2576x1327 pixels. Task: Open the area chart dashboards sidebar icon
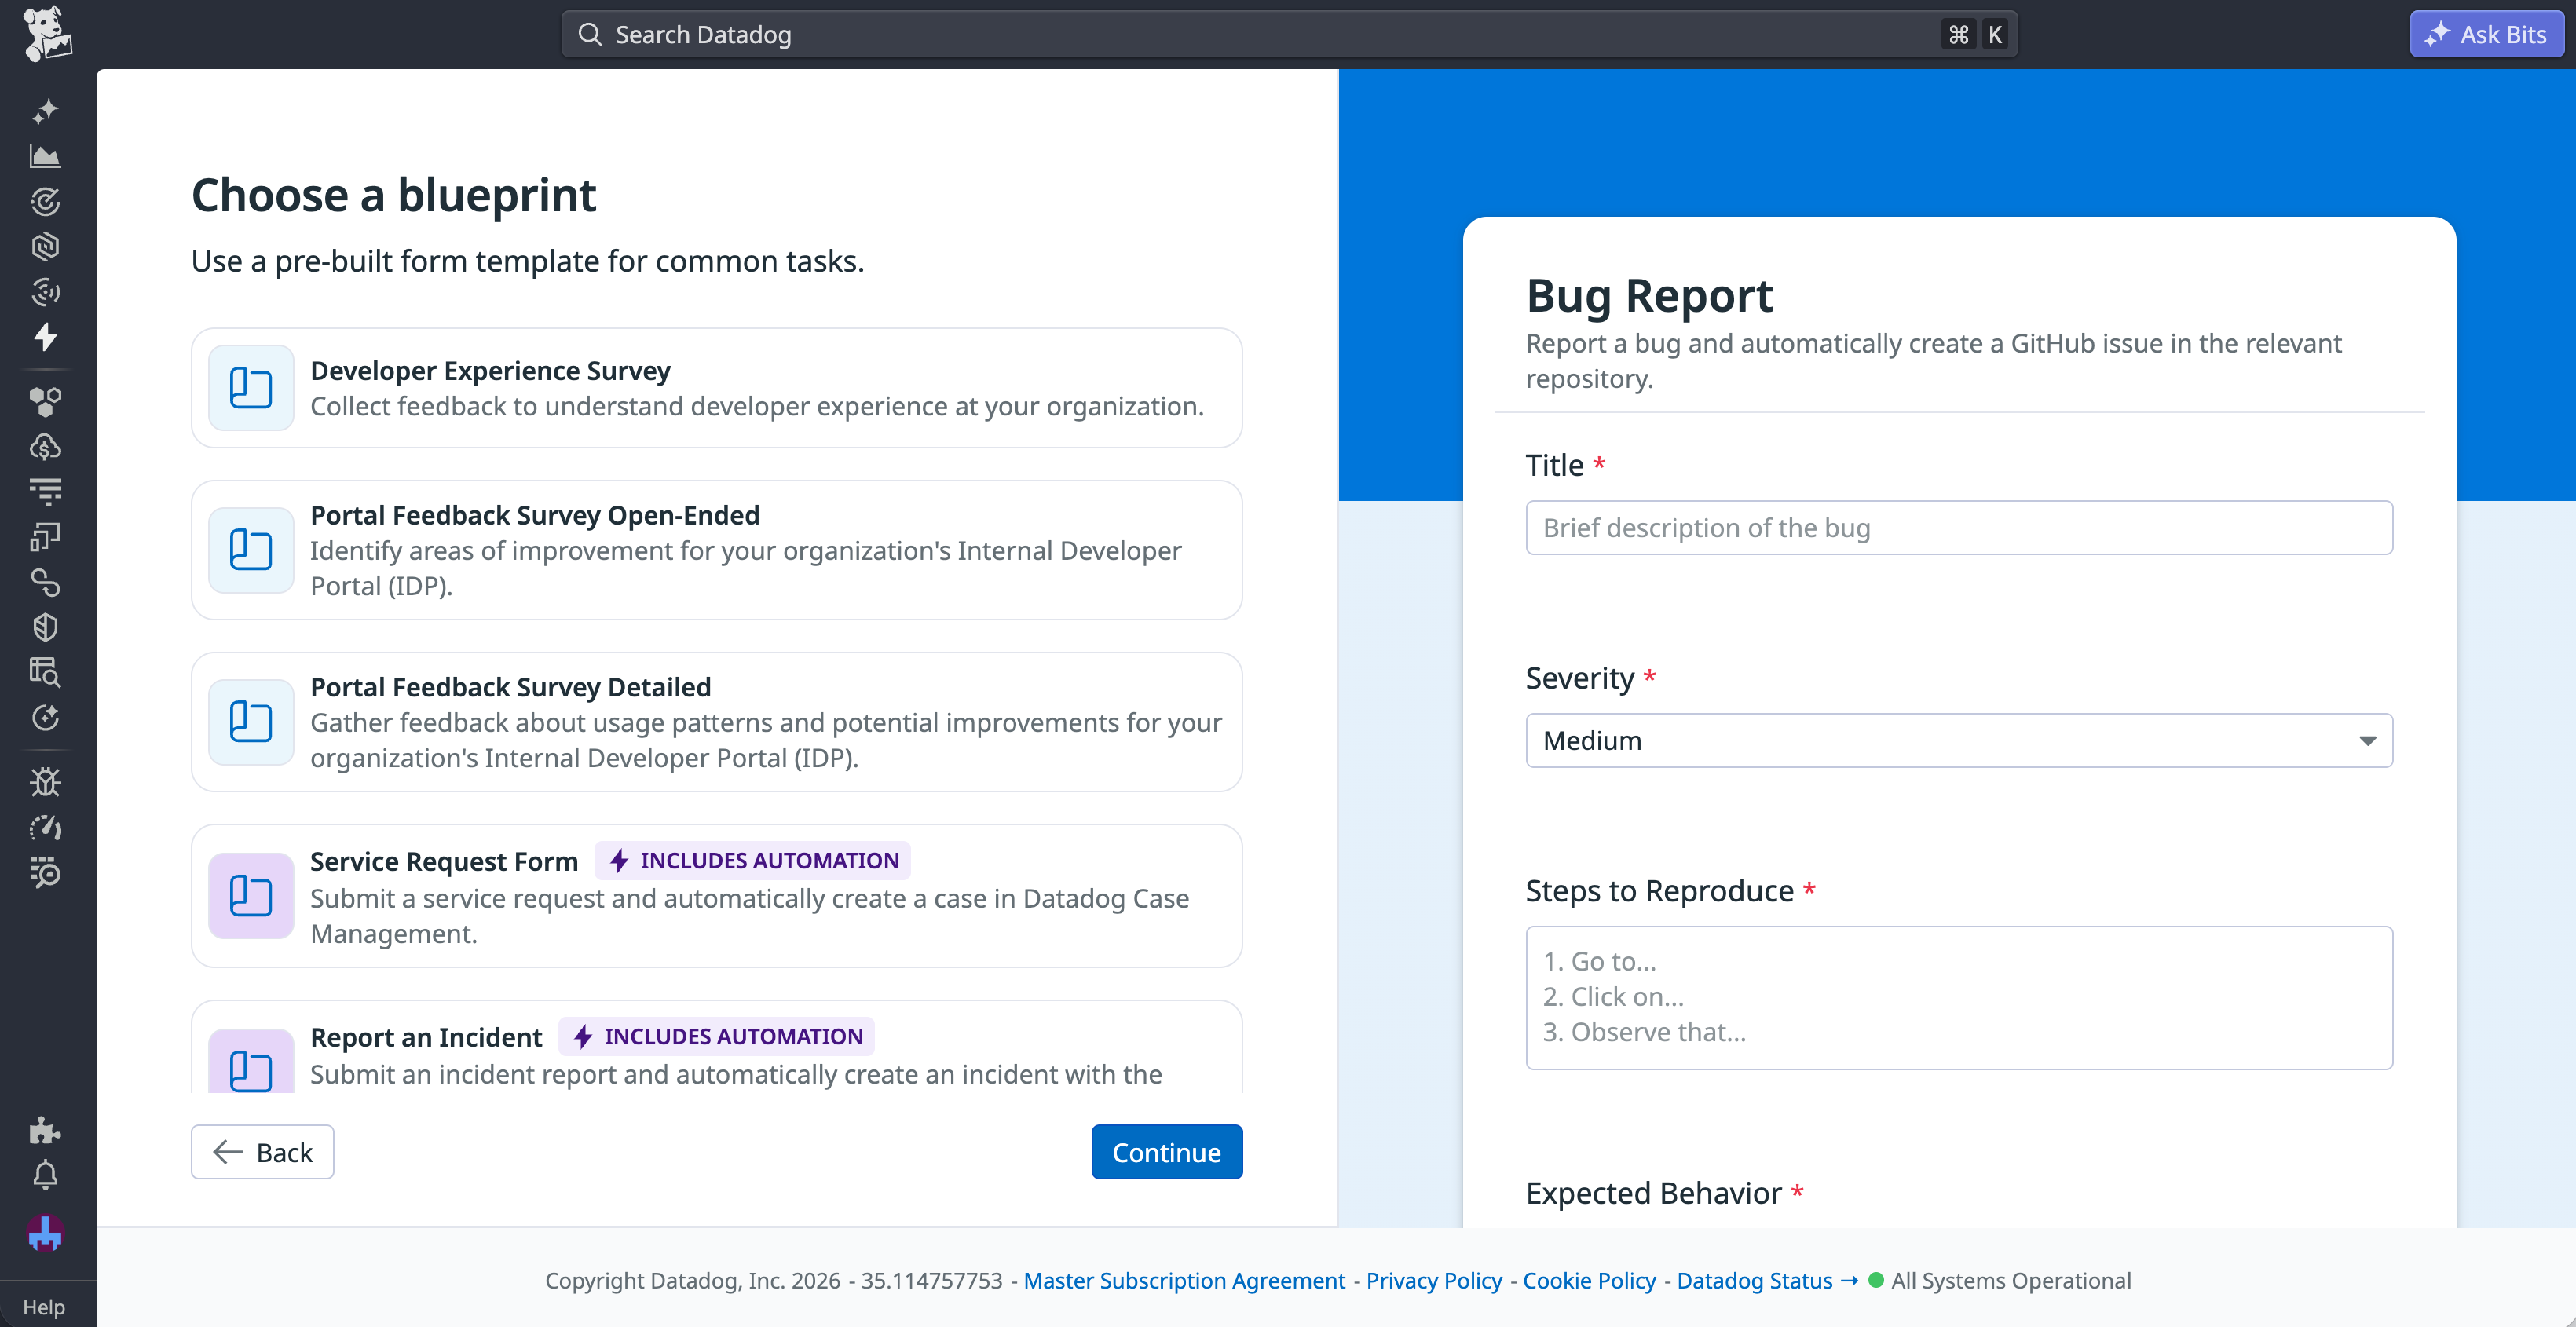pos(45,156)
